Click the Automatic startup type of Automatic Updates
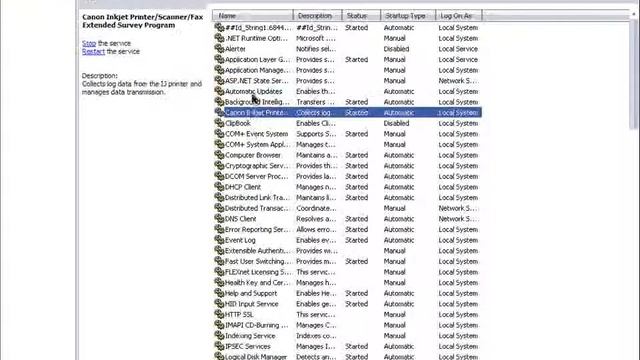Image resolution: width=640 pixels, height=360 pixels. click(399, 91)
